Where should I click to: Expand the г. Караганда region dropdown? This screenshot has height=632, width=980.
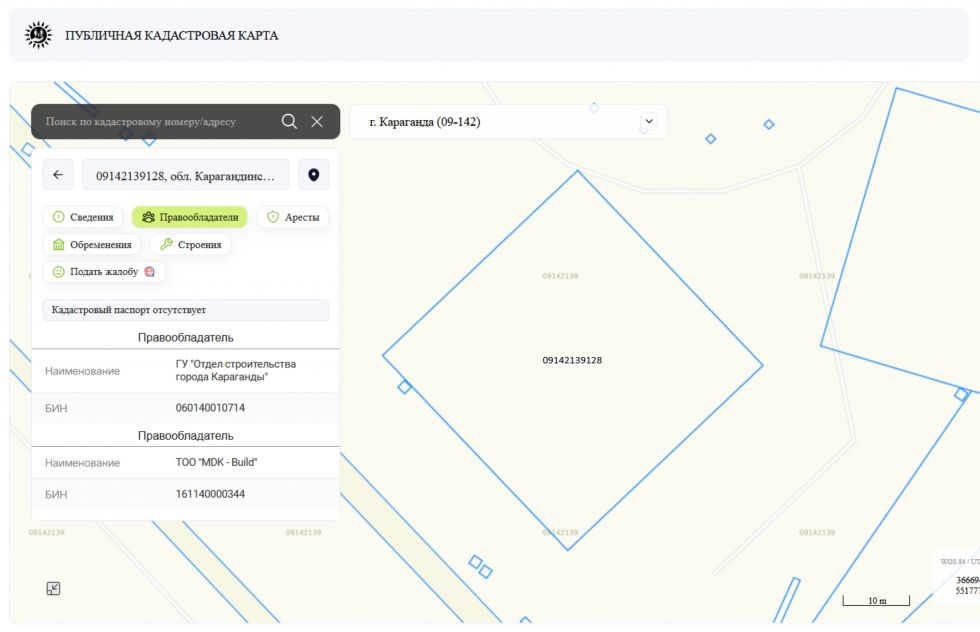click(x=508, y=122)
